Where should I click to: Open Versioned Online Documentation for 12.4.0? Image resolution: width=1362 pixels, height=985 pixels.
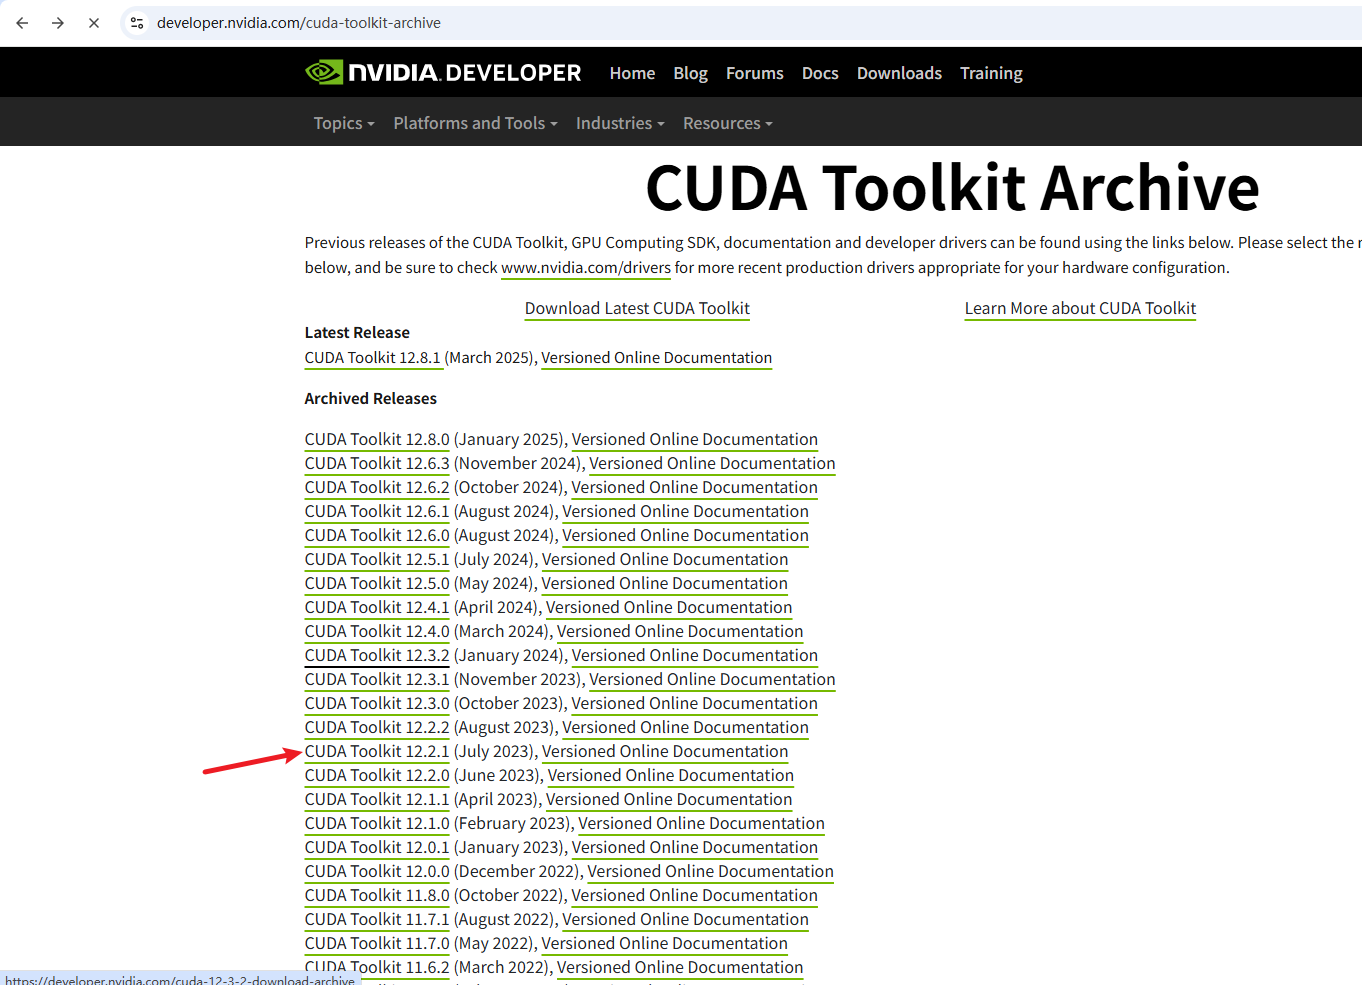click(x=680, y=631)
